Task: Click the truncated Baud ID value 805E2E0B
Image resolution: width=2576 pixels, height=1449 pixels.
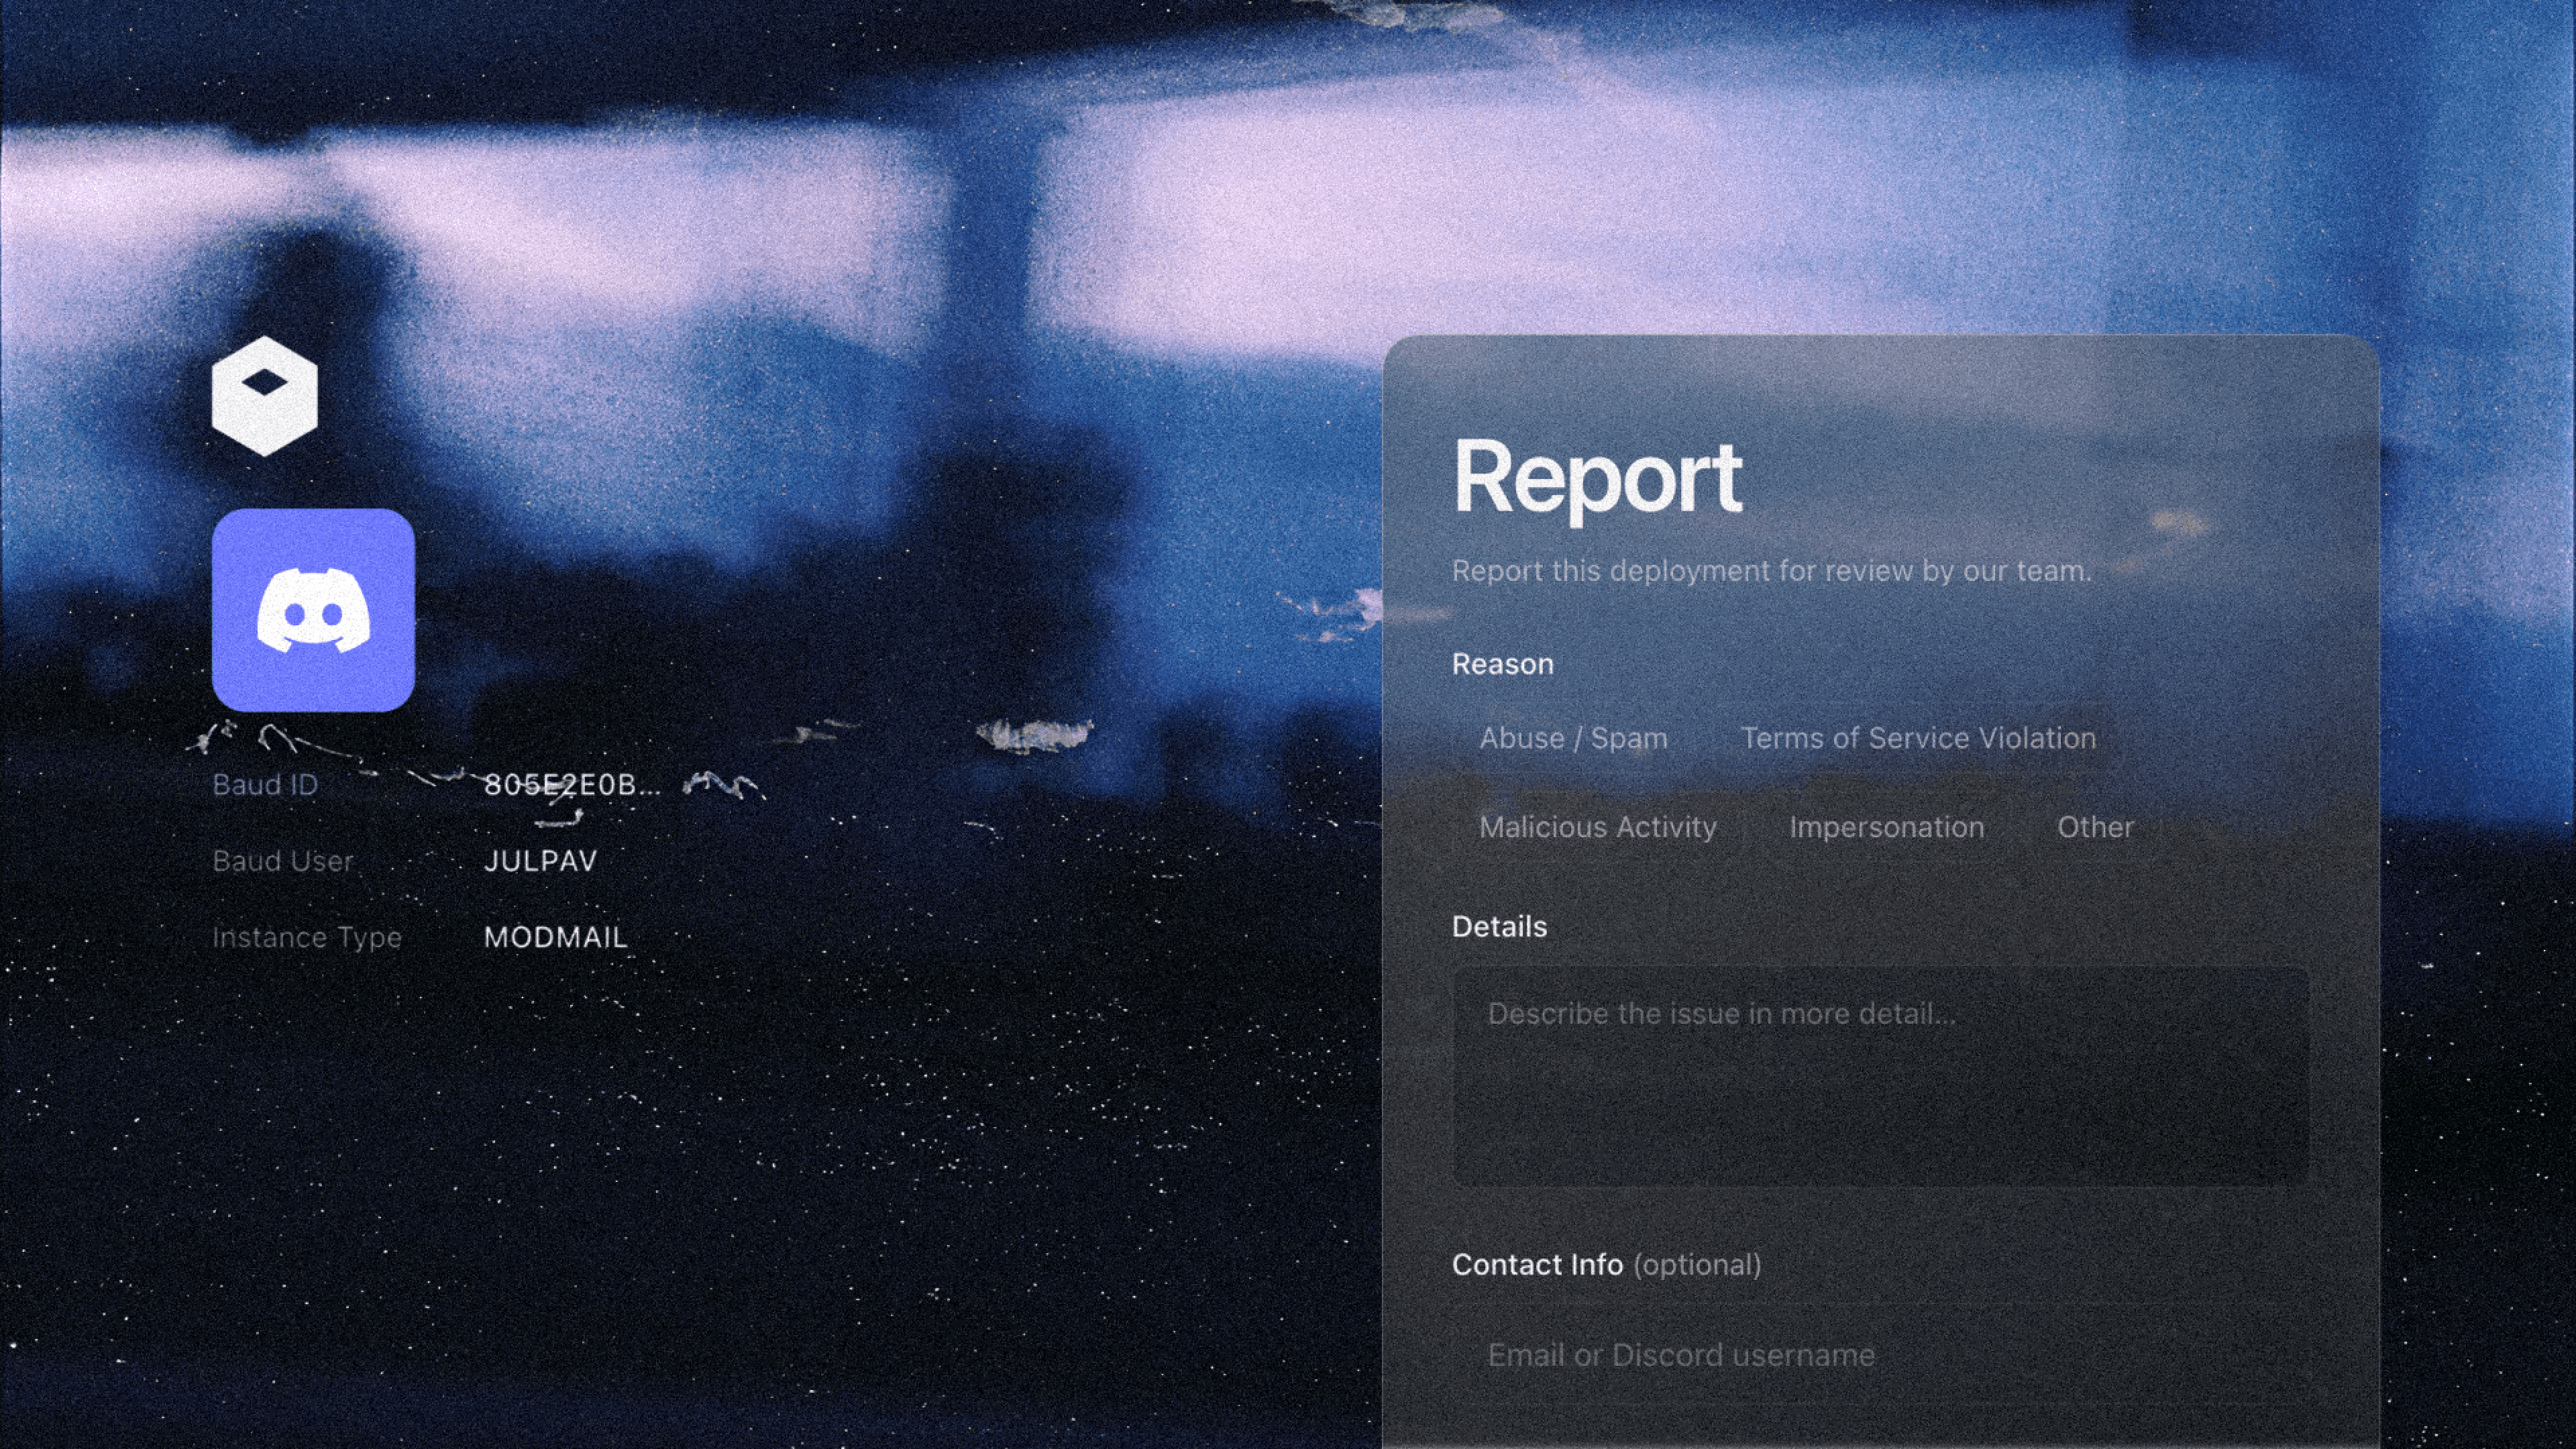Action: click(572, 785)
